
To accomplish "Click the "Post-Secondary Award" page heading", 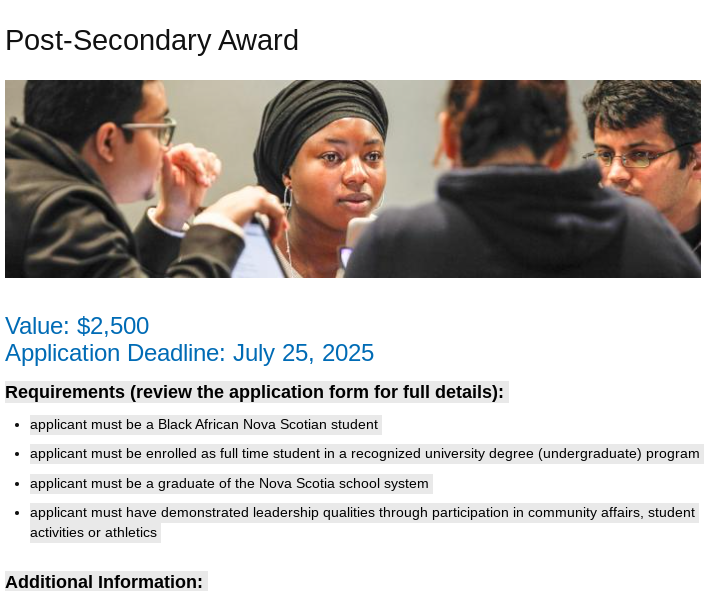I will tap(152, 41).
